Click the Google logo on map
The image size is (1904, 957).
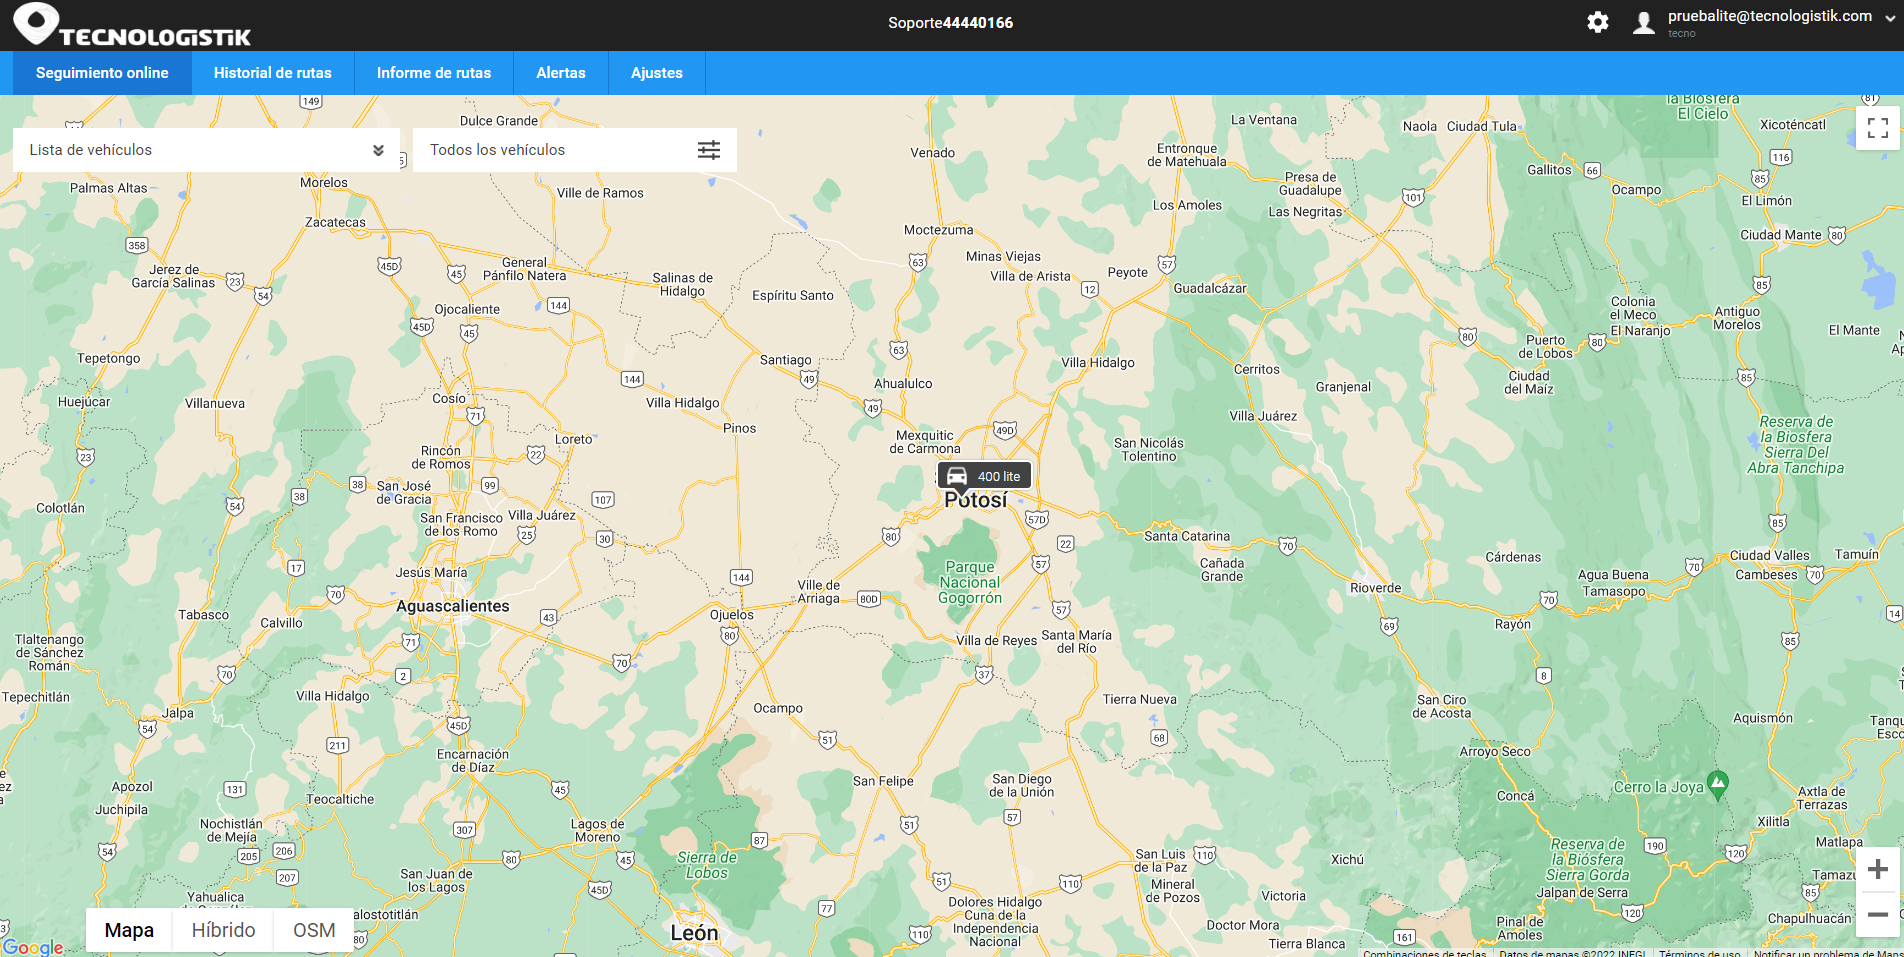(33, 947)
